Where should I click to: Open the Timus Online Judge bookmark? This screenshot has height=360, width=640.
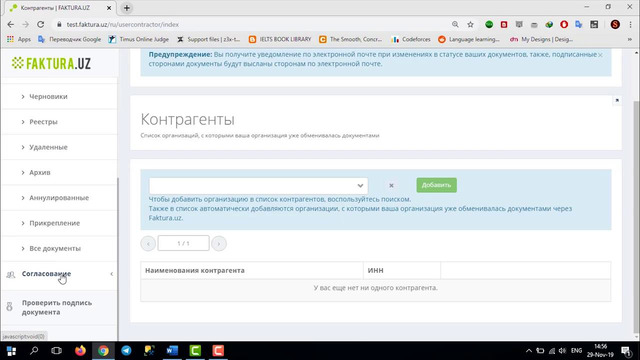coord(138,40)
